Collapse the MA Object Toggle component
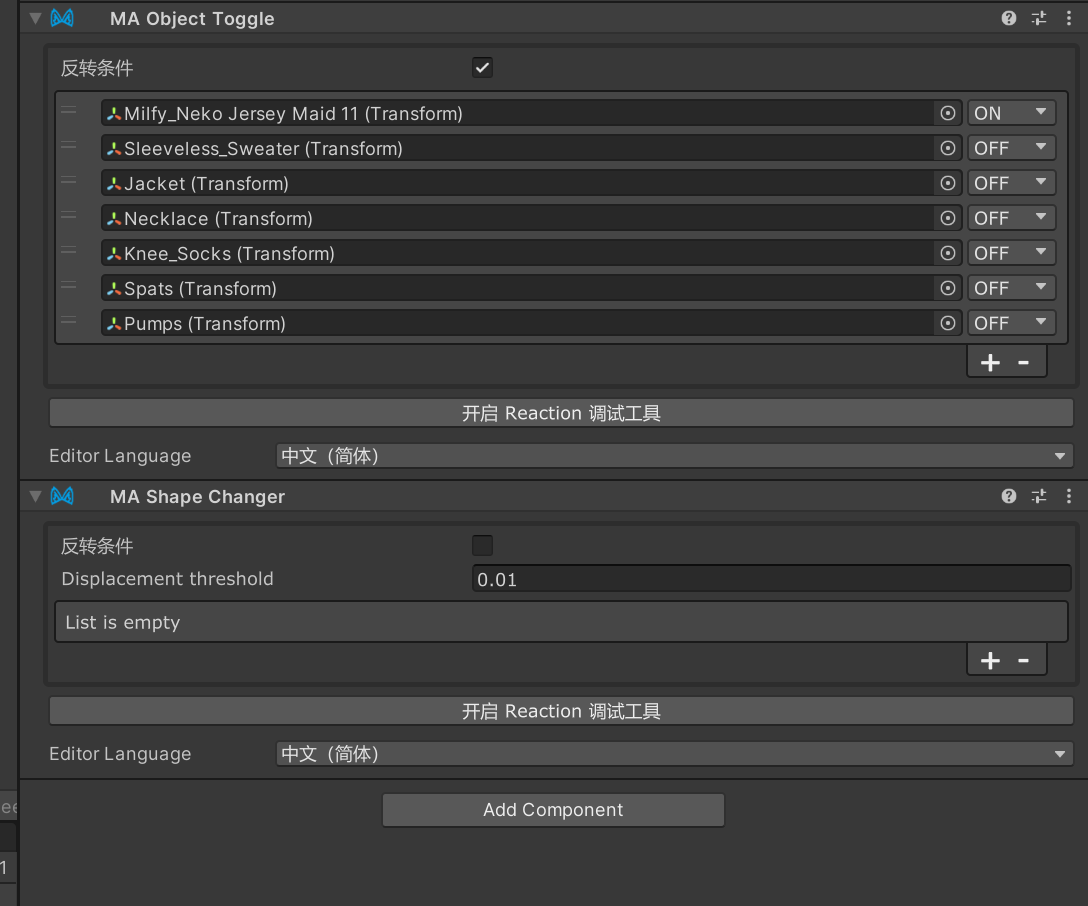 [36, 18]
